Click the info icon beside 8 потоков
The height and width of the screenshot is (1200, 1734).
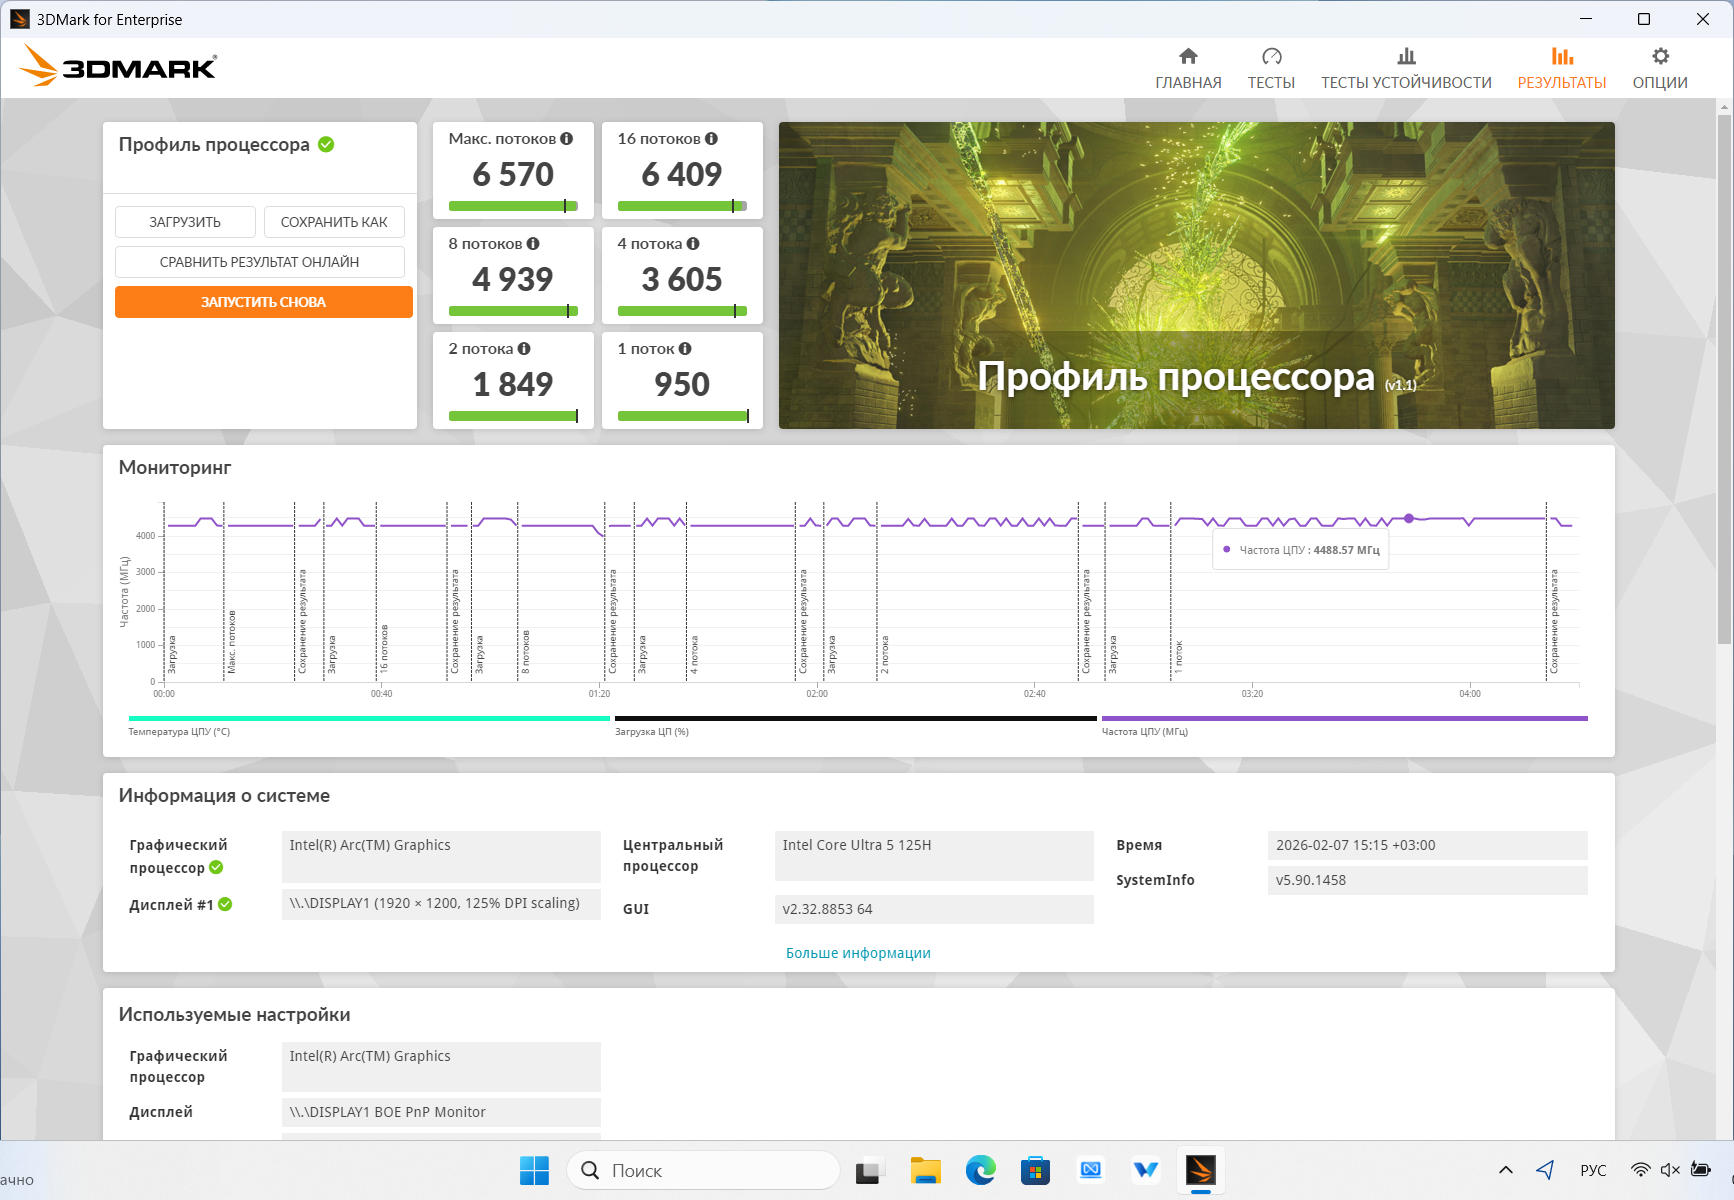tap(533, 244)
